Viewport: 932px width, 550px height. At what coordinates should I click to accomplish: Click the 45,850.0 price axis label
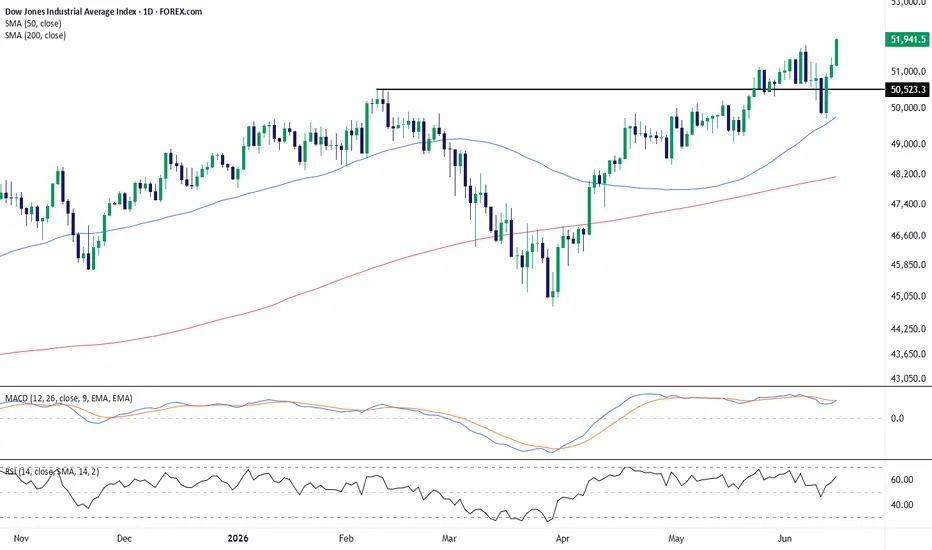(x=908, y=265)
